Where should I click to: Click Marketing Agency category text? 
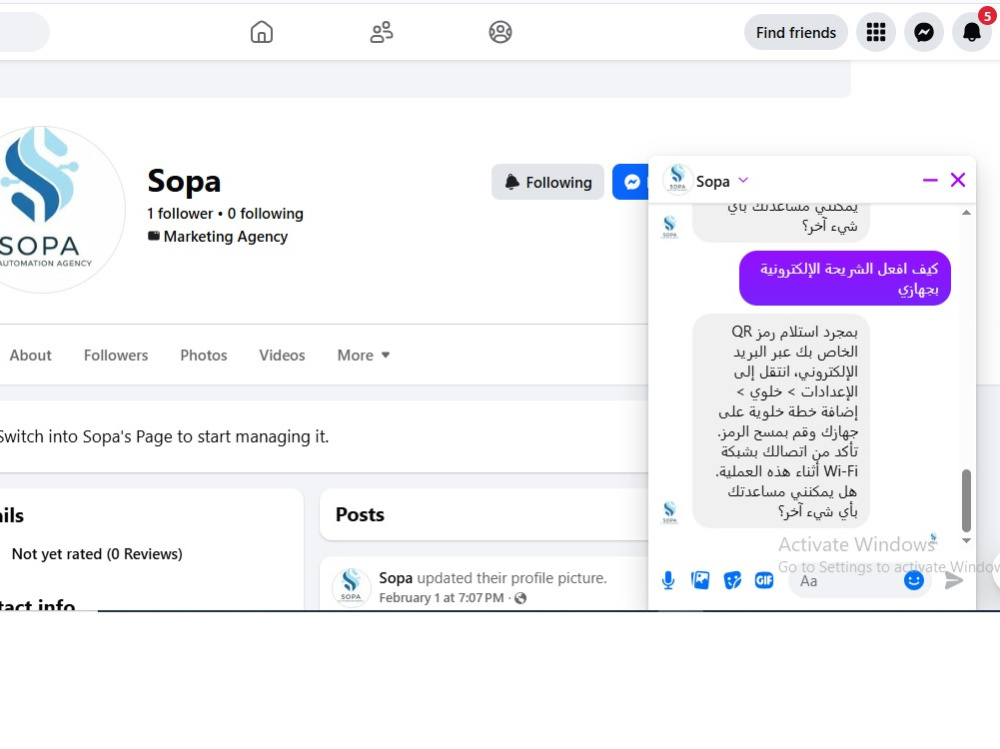[x=226, y=237]
